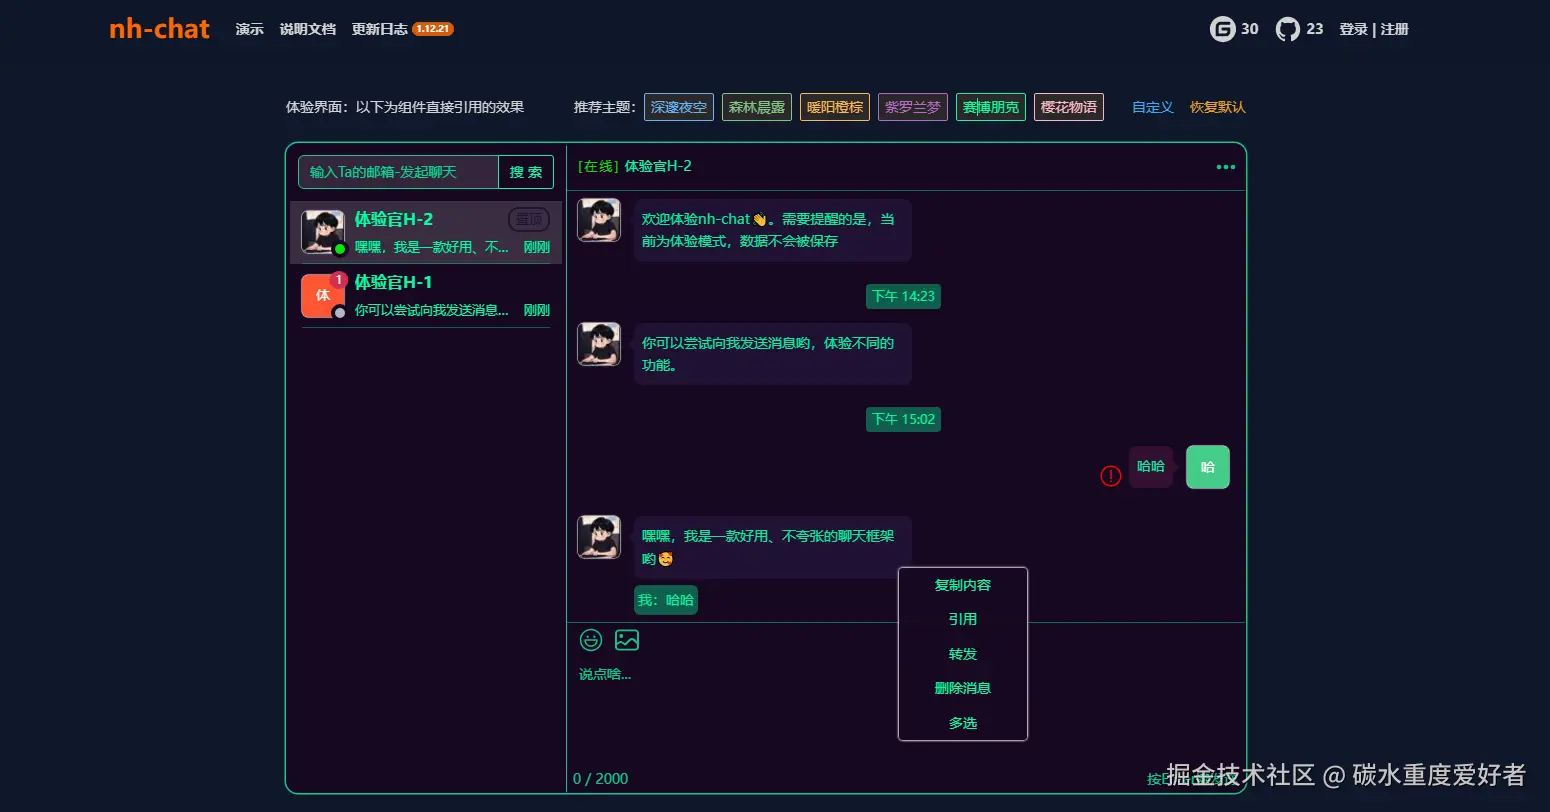Enable 多选 from the context menu
1550x812 pixels.
click(962, 723)
